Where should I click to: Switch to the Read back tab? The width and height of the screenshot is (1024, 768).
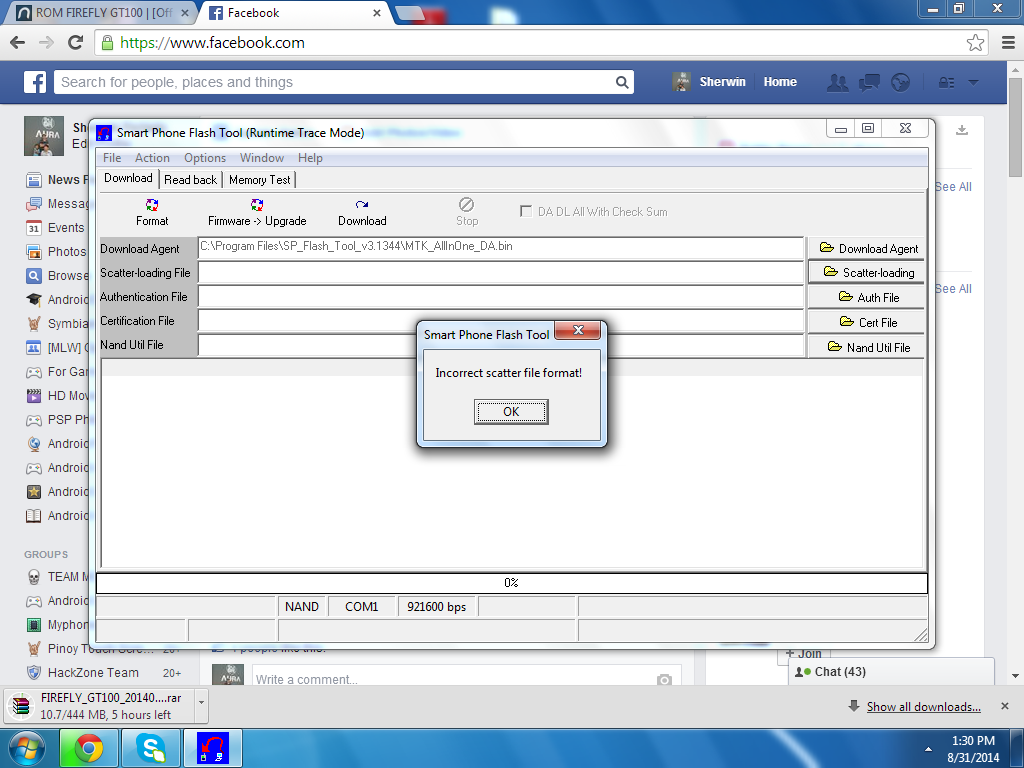[x=190, y=180]
